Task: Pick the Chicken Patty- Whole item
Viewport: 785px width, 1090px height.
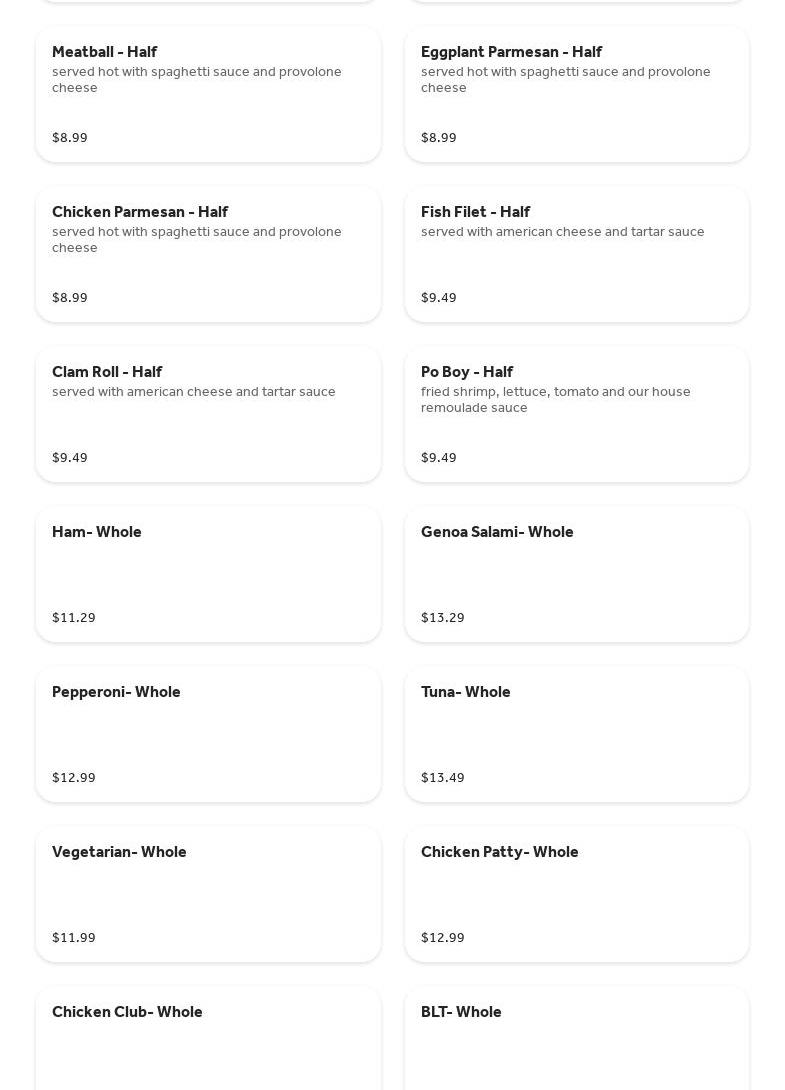Action: pyautogui.click(x=576, y=894)
